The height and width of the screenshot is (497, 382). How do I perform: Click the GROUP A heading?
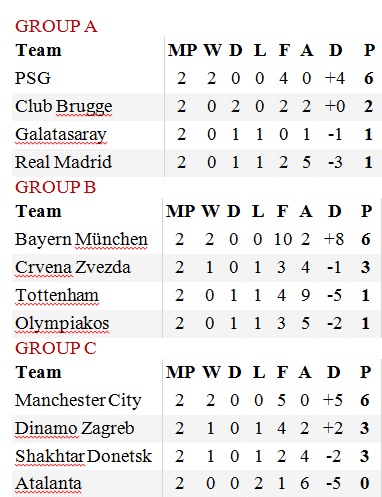(56, 27)
